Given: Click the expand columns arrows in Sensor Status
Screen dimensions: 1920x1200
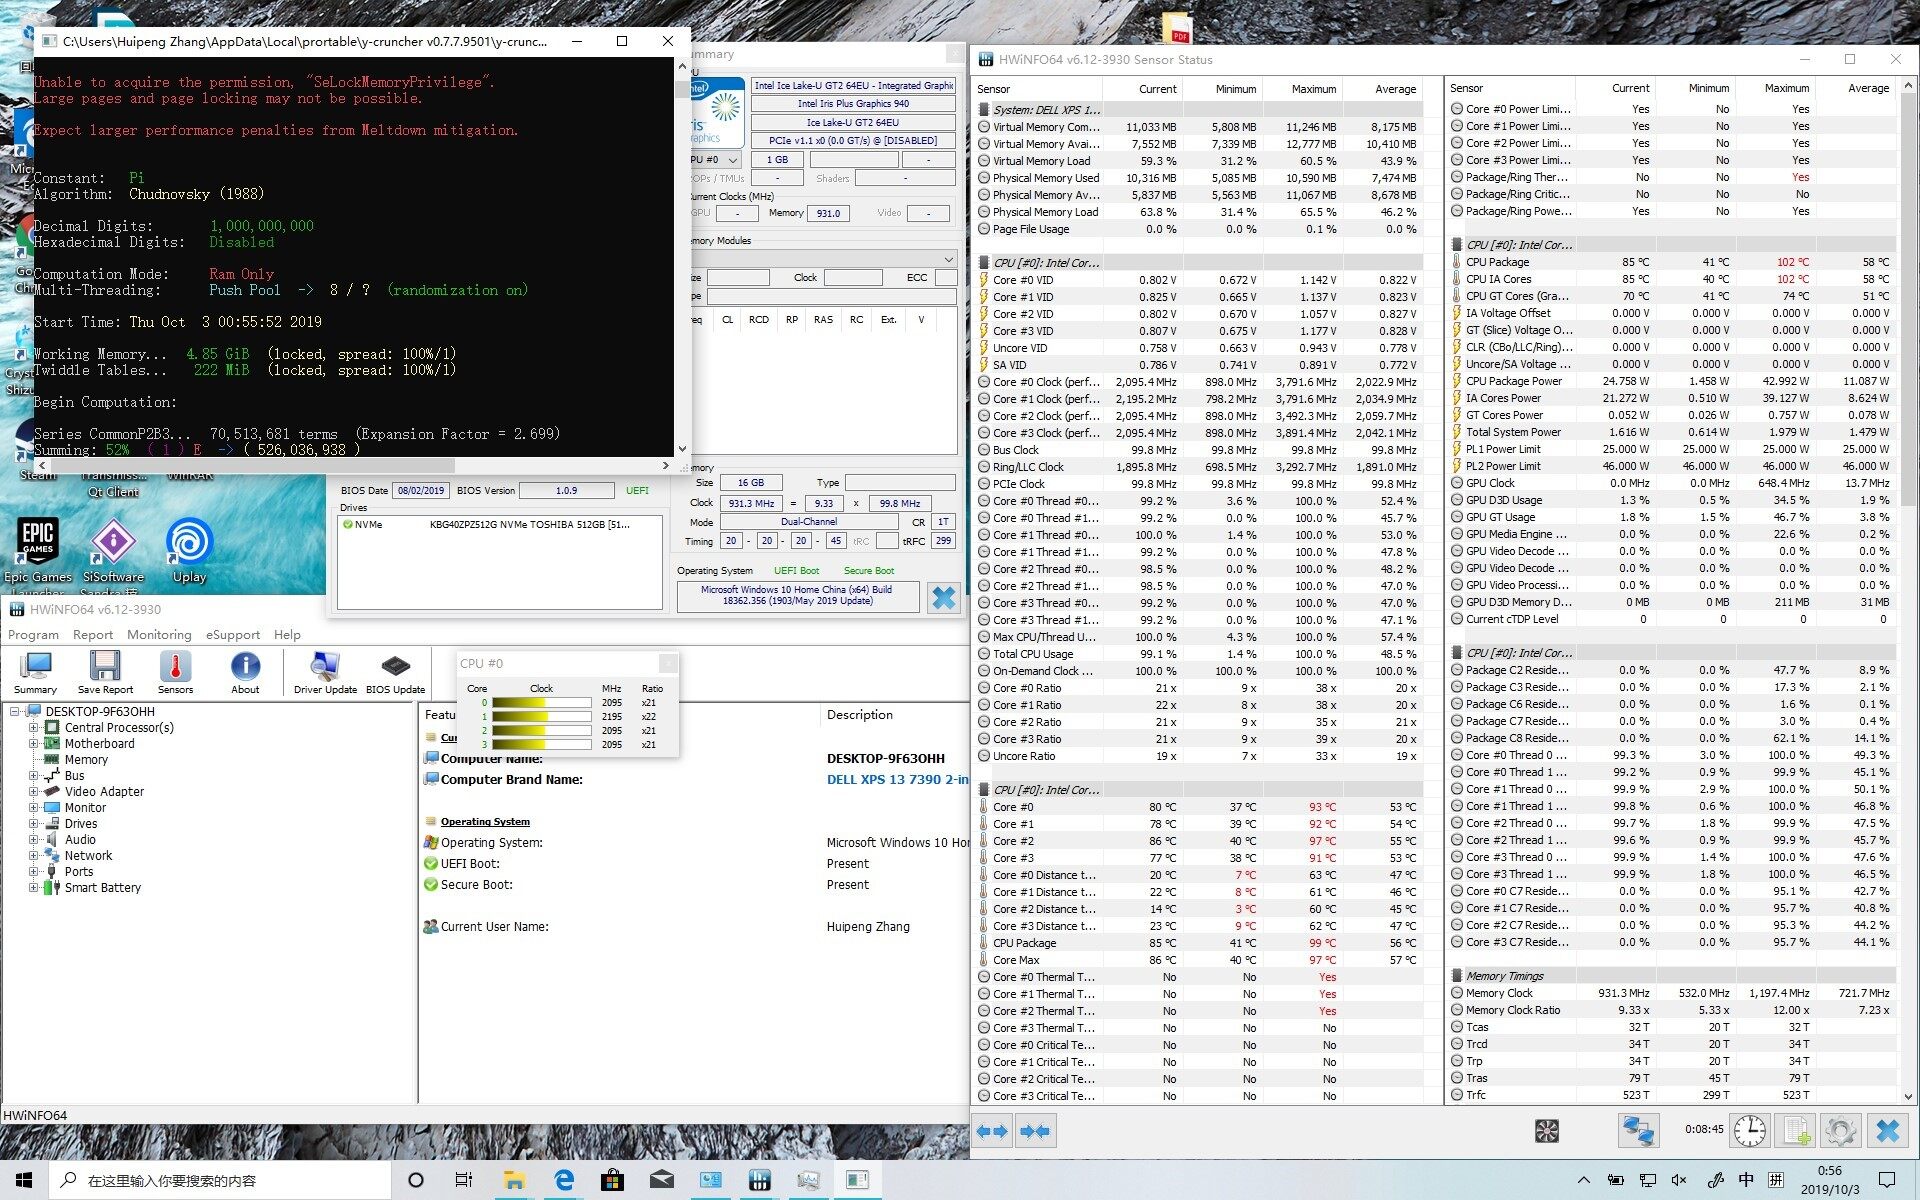Looking at the screenshot, I should [x=992, y=1131].
